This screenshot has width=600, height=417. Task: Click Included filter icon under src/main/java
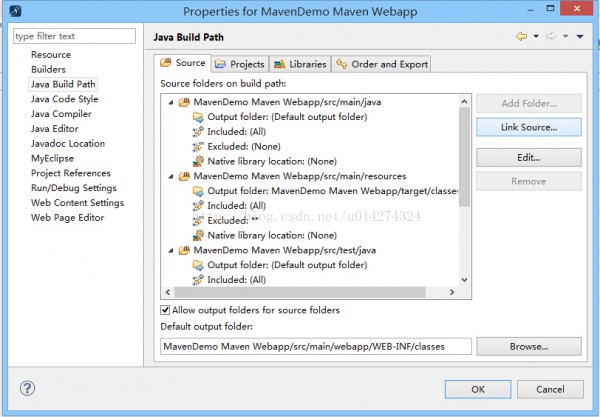point(198,132)
